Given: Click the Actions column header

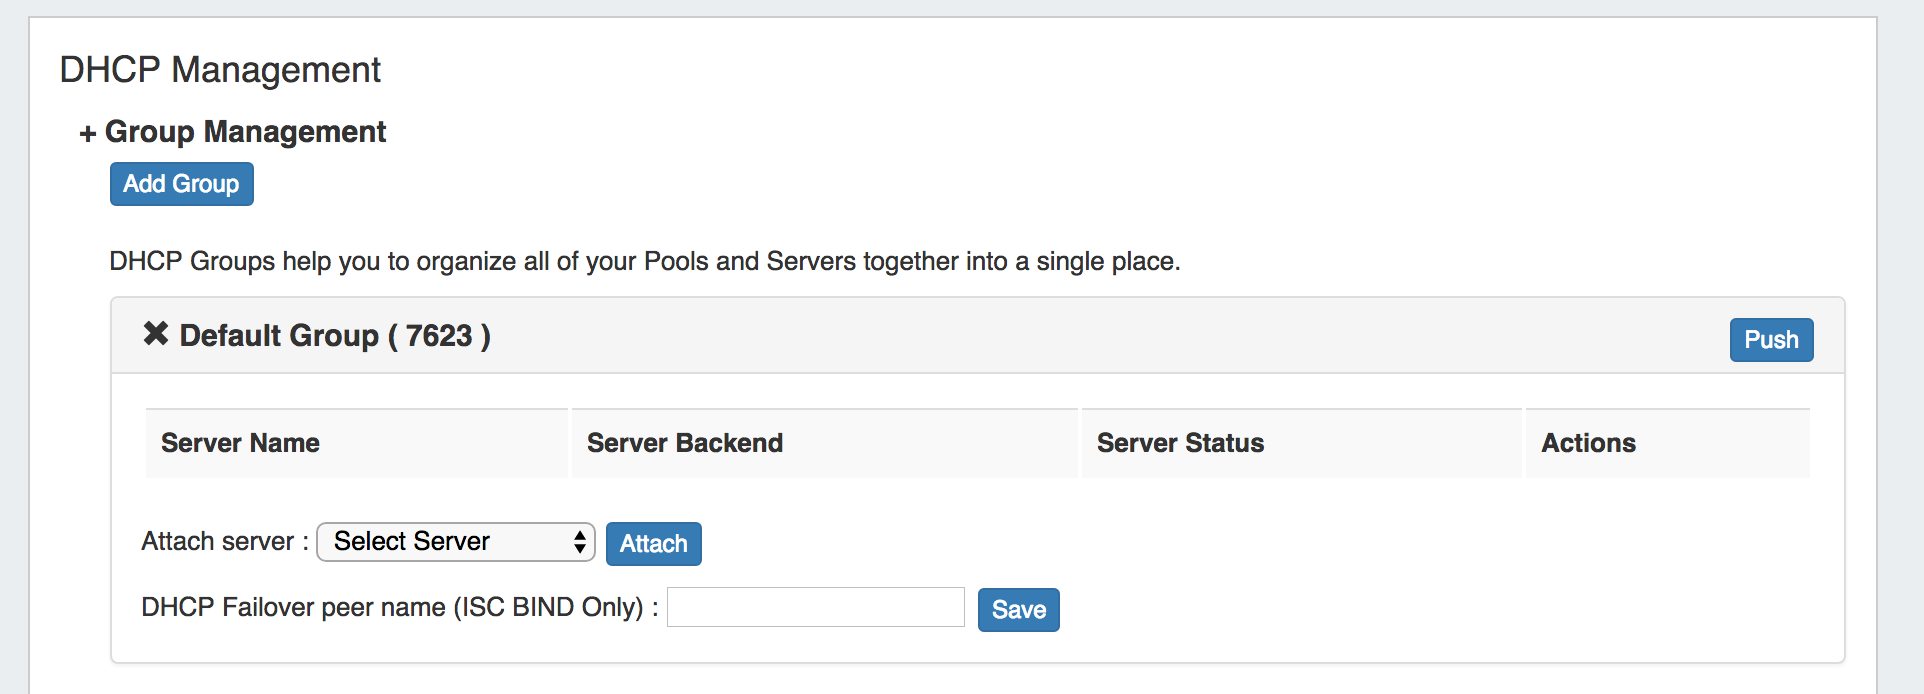Looking at the screenshot, I should coord(1588,443).
